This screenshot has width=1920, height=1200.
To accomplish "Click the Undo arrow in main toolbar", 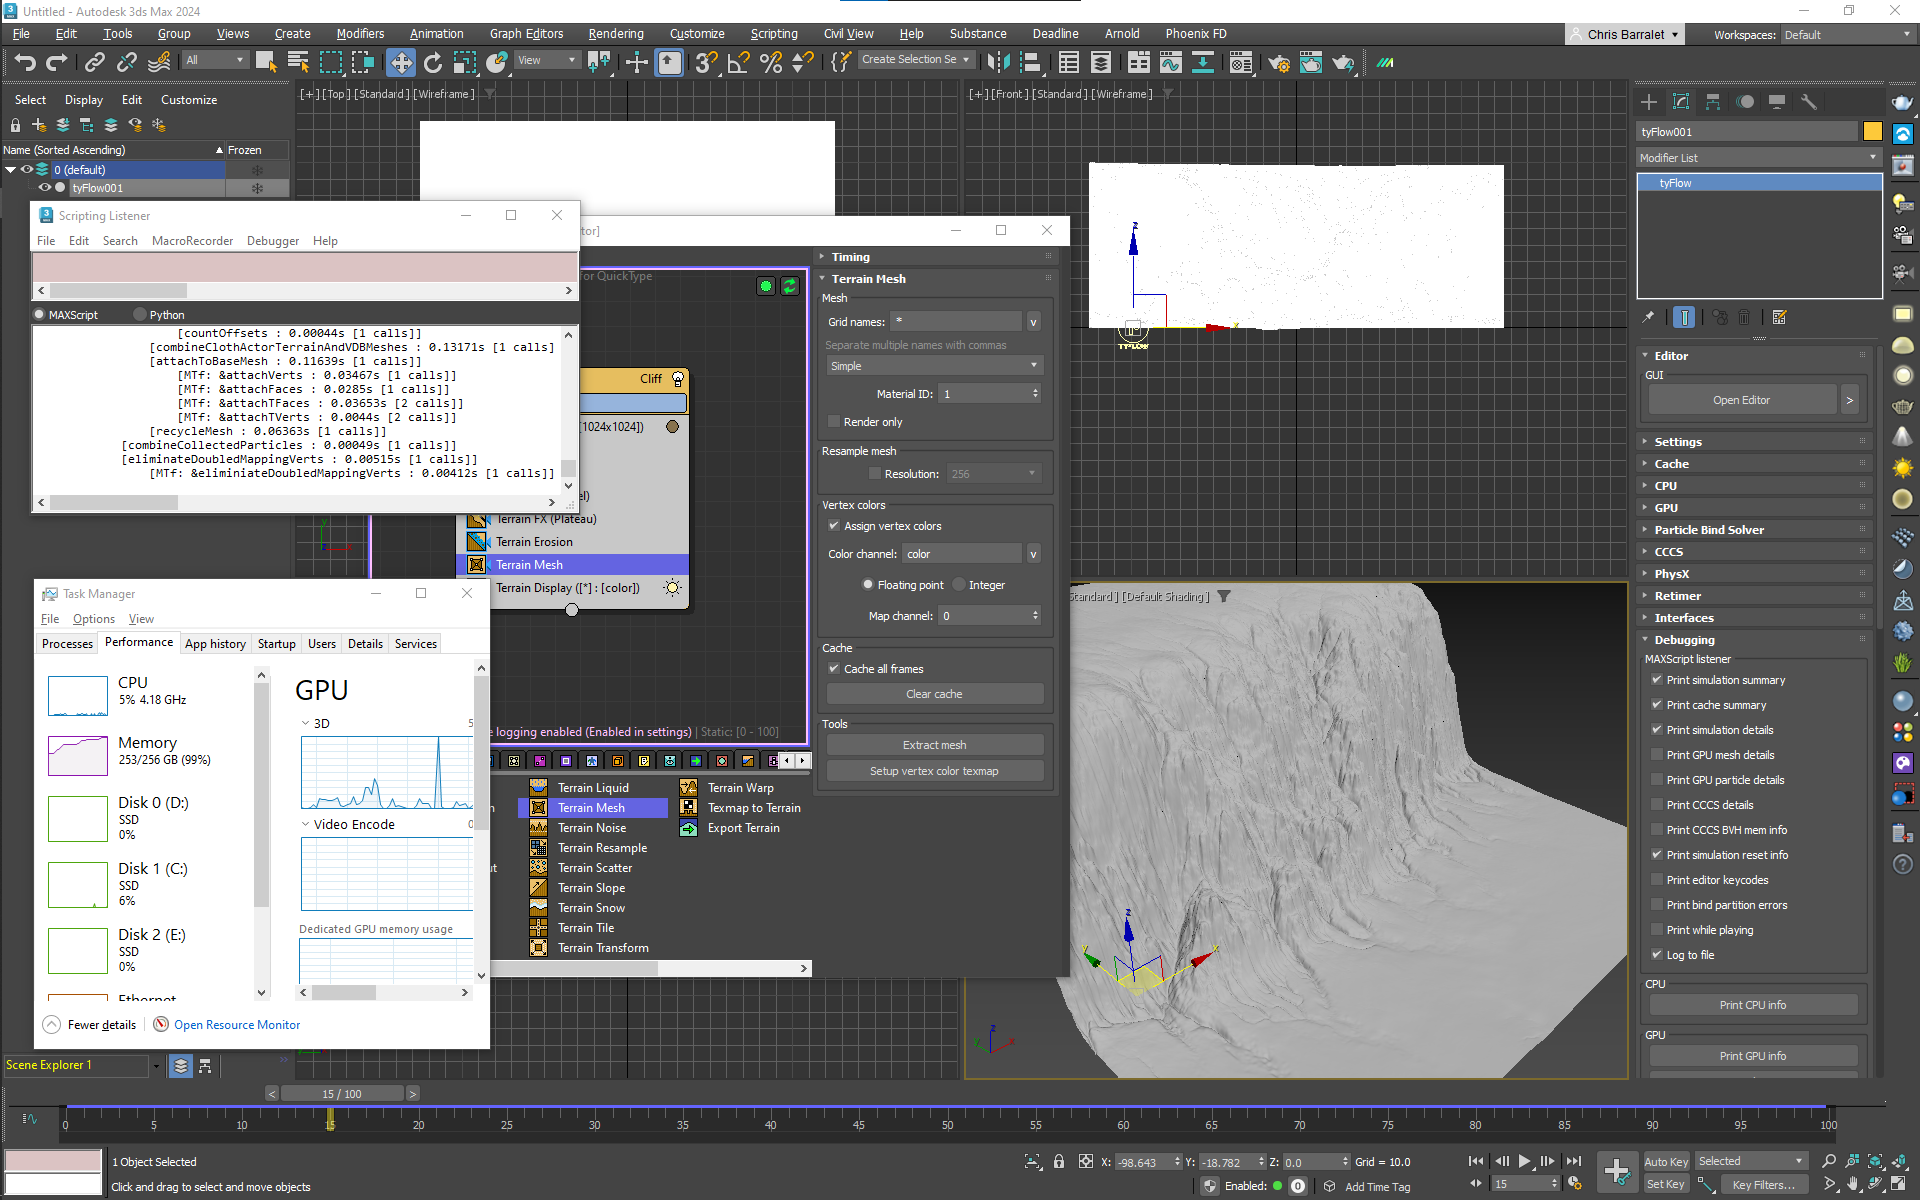I will click(x=24, y=62).
